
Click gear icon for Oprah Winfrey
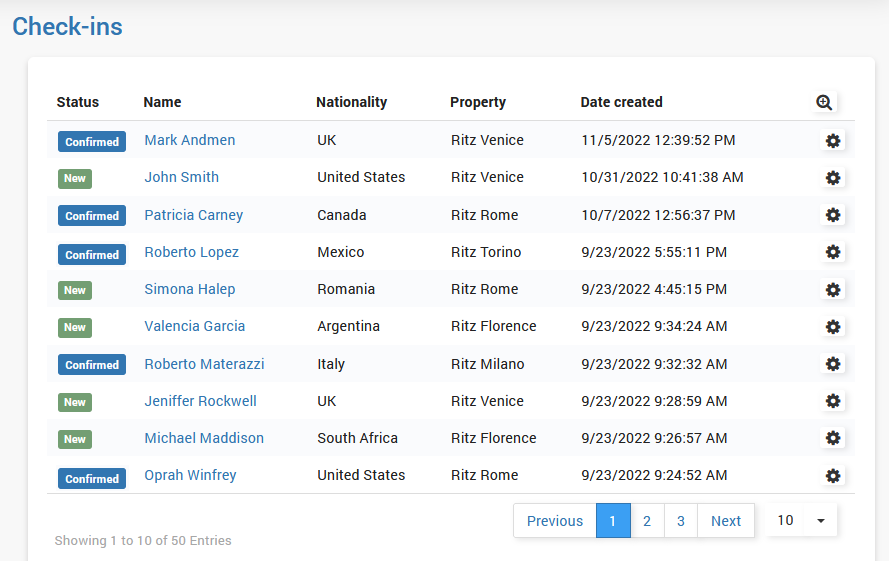click(833, 476)
